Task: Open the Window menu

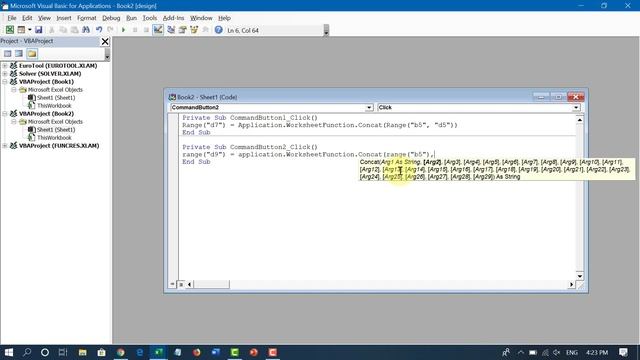Action: [201, 18]
